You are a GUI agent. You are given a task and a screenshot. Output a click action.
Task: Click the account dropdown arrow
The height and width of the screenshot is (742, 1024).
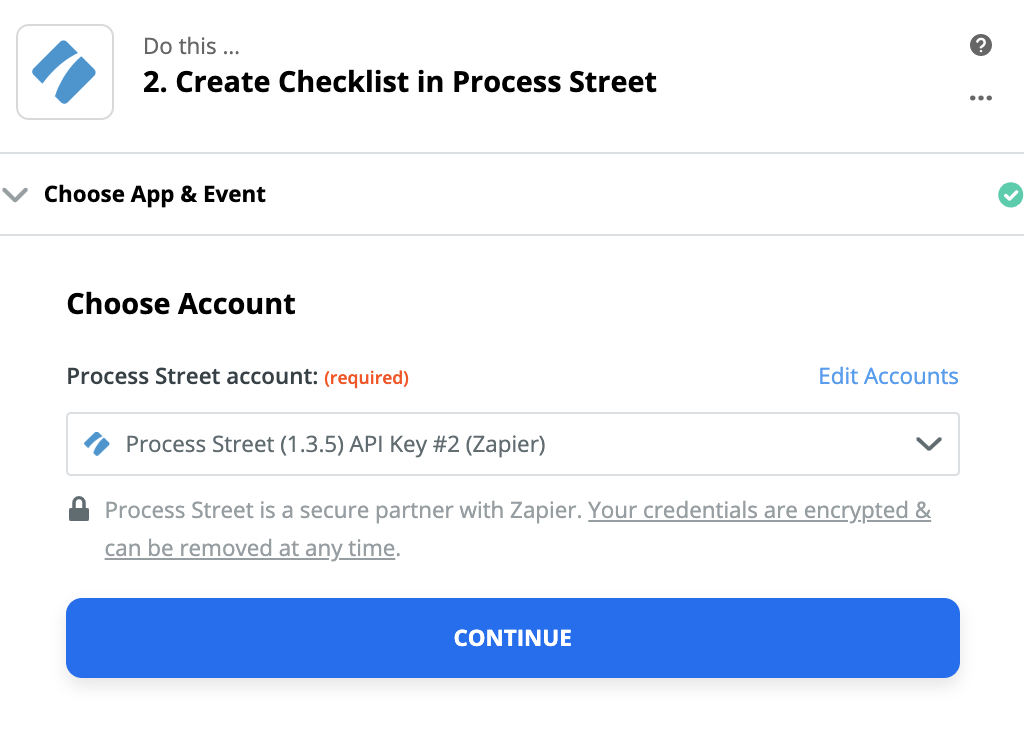pos(929,443)
